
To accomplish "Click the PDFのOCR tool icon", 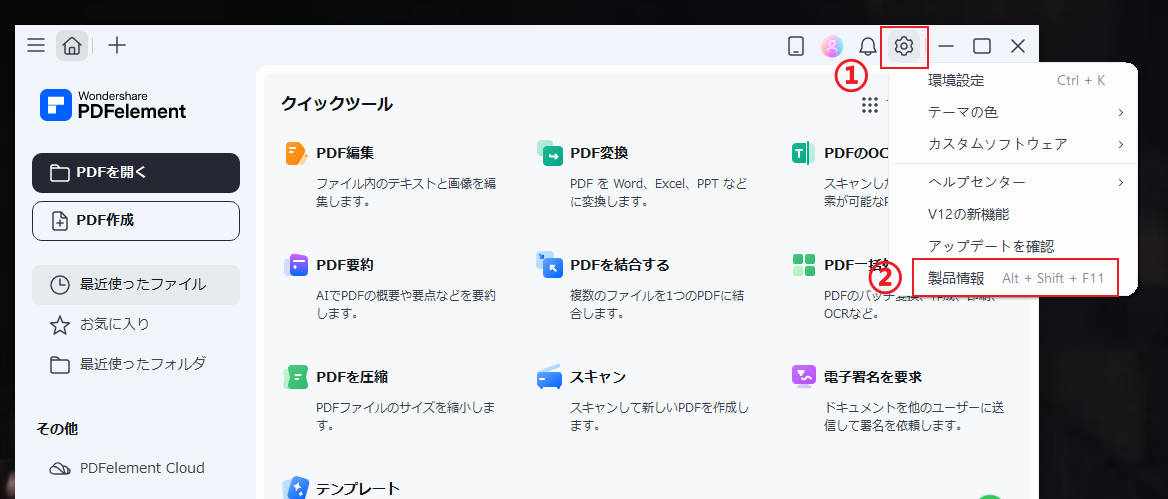I will tap(803, 153).
